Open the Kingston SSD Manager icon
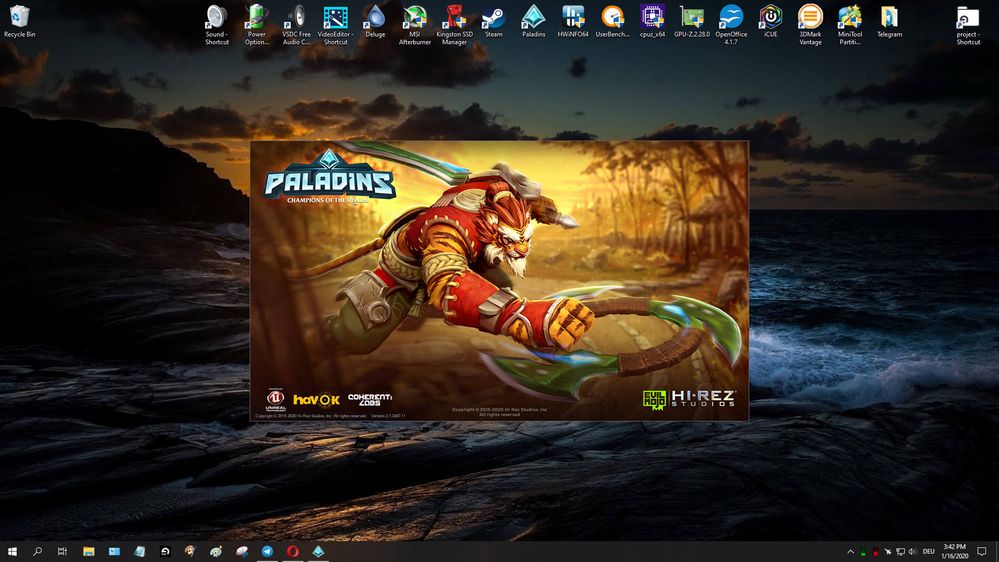 (454, 24)
